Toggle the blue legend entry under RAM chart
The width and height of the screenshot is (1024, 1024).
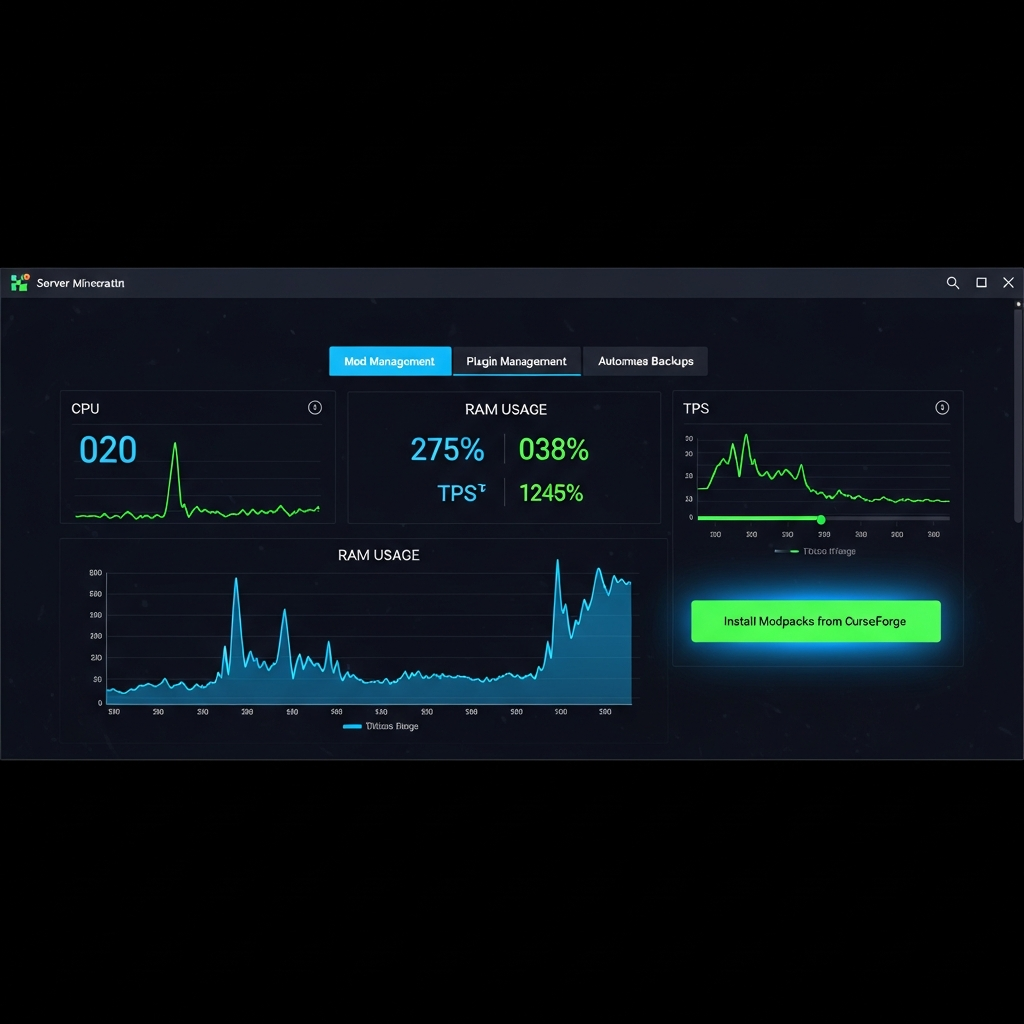tap(381, 726)
